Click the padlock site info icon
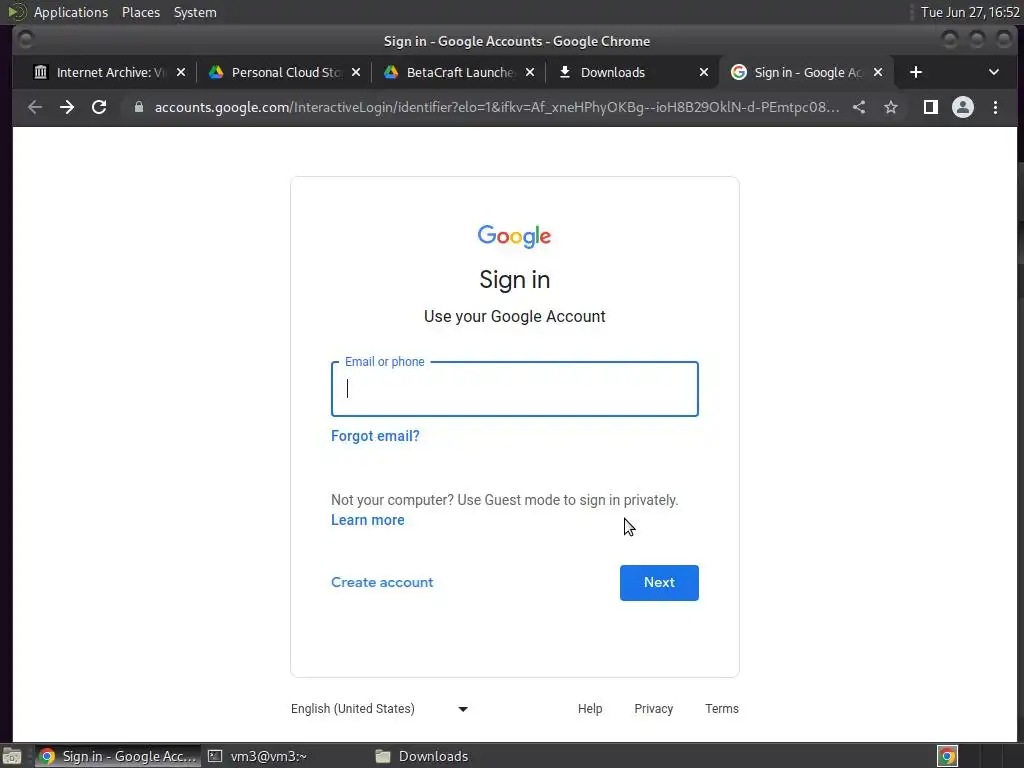Viewport: 1024px width, 768px height. pos(138,107)
